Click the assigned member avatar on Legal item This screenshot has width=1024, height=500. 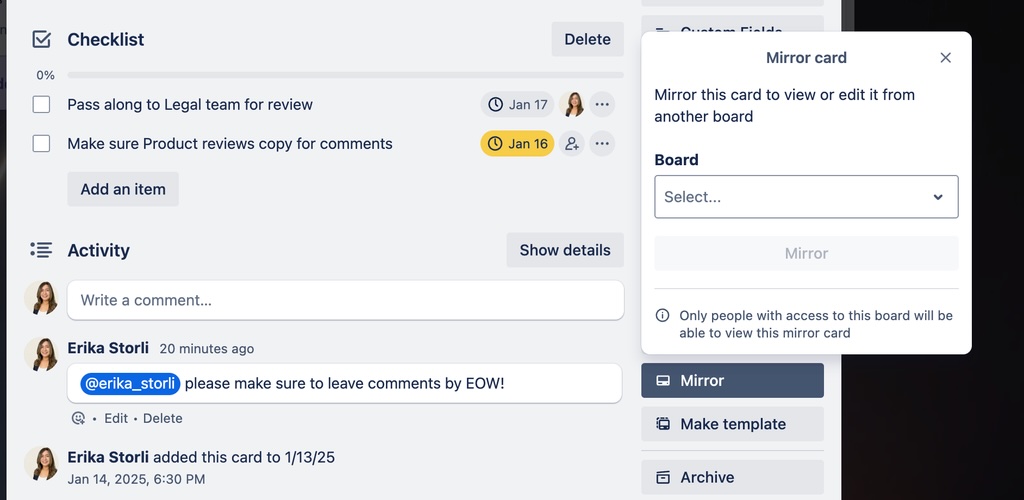[x=573, y=105]
